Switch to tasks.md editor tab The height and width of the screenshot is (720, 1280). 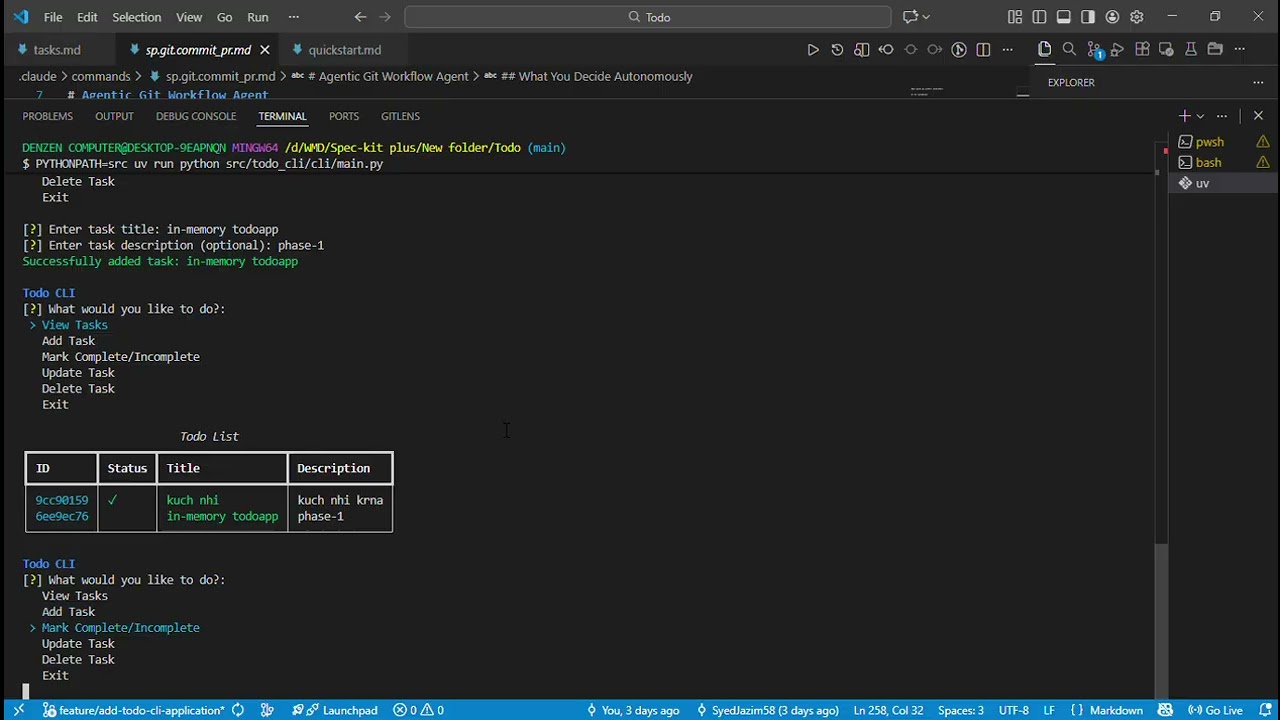57,50
